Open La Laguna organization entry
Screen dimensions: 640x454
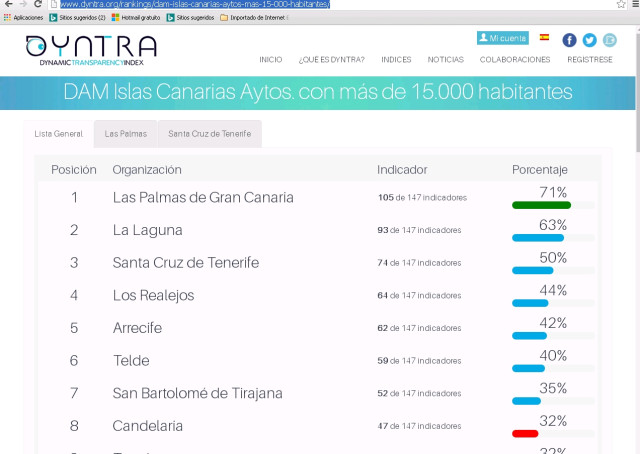pos(147,230)
